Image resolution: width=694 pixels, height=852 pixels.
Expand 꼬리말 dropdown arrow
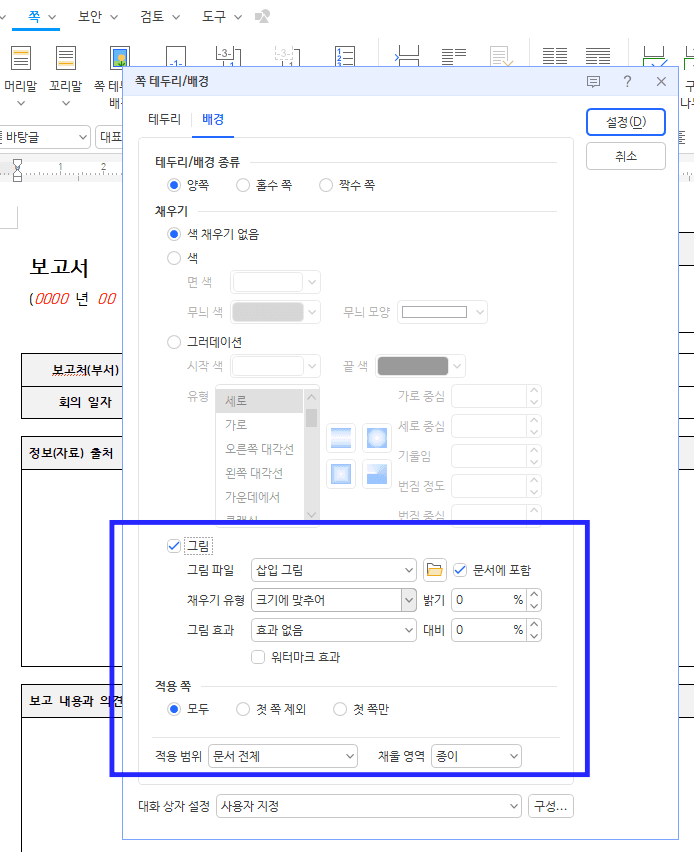66,103
